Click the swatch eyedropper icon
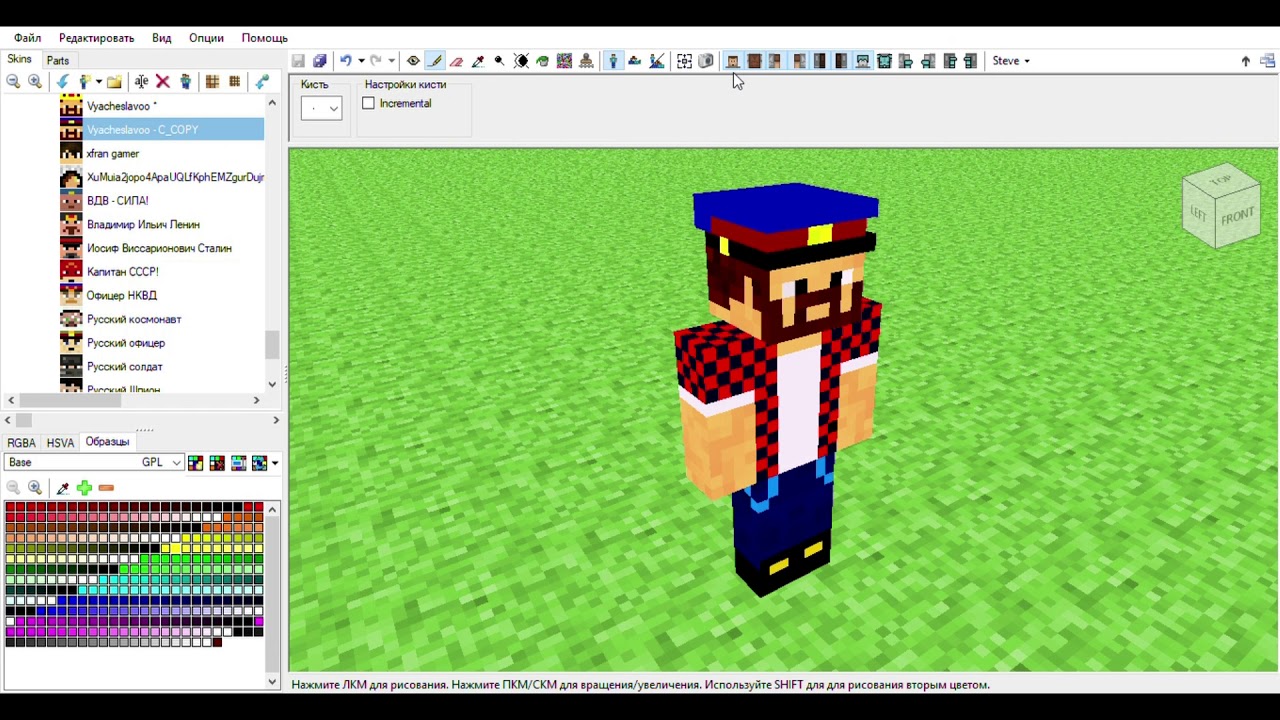This screenshot has height=720, width=1280. (63, 488)
